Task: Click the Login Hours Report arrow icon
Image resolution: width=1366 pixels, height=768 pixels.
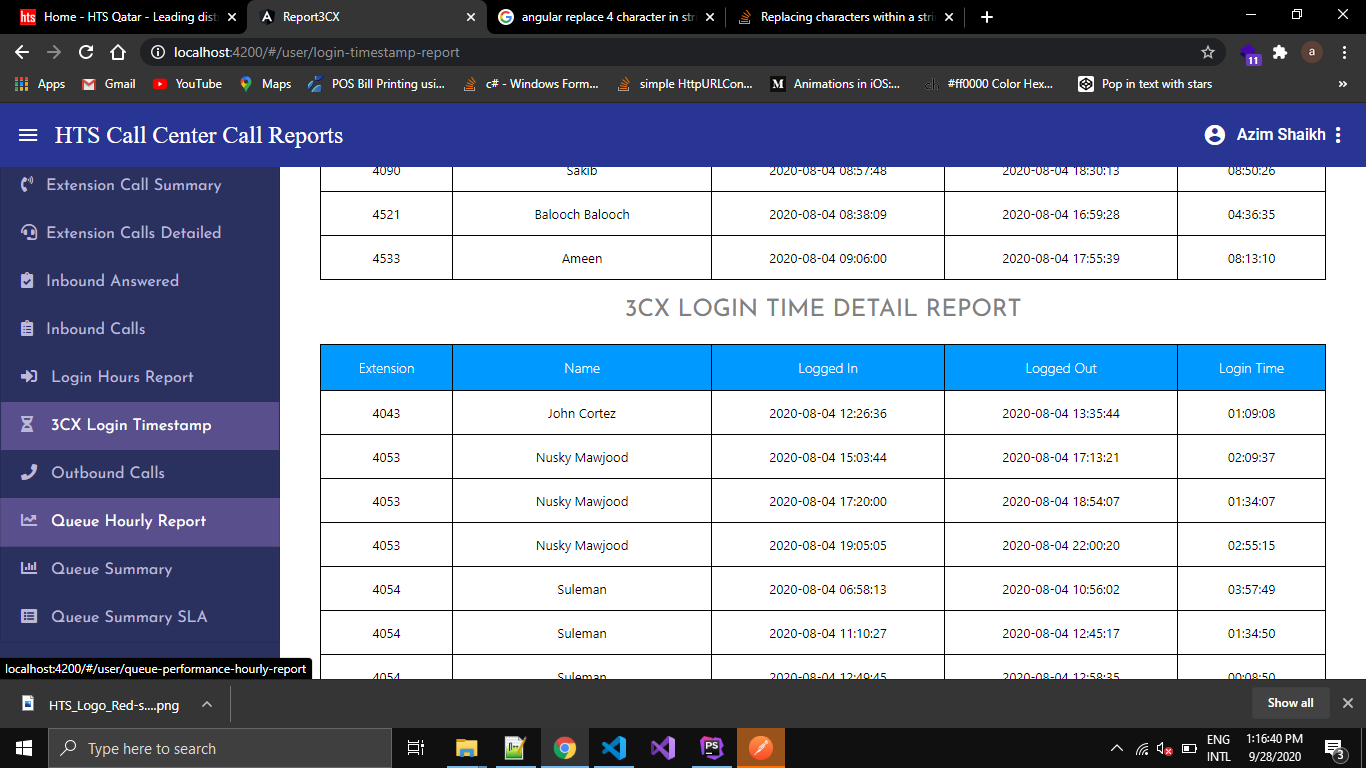Action: point(29,377)
